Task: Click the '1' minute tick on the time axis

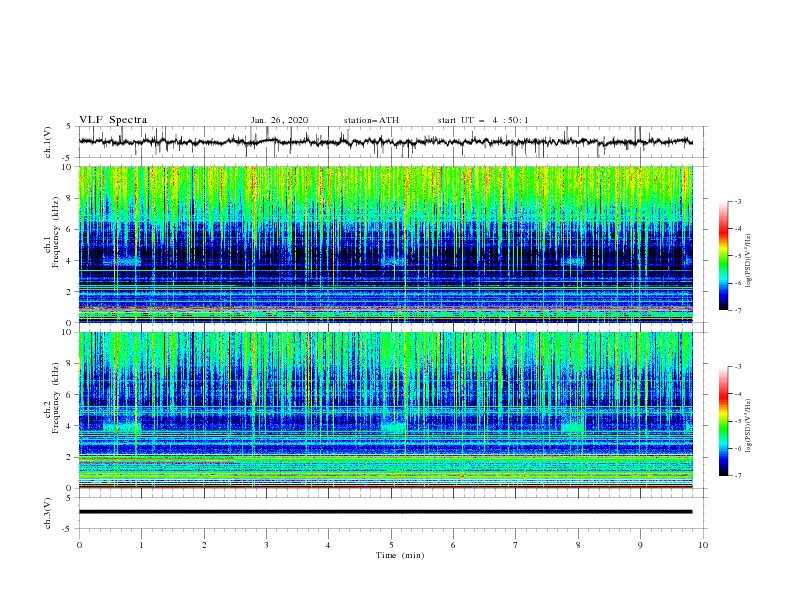Action: [x=141, y=545]
